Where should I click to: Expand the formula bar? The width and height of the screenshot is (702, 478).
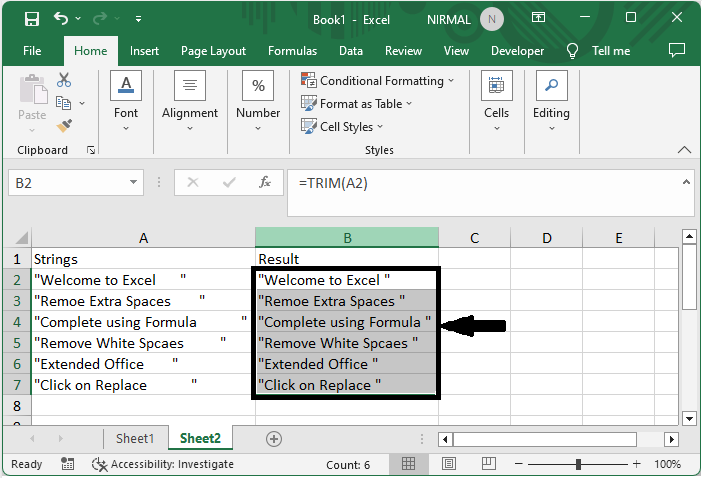point(686,182)
